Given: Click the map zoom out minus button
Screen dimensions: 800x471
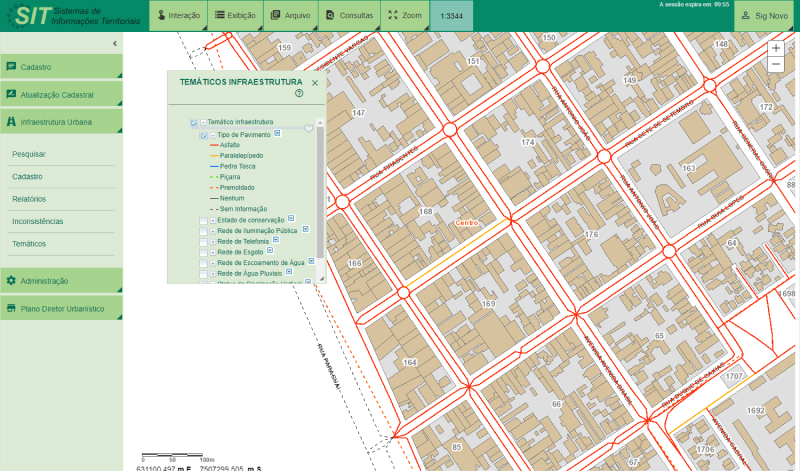Looking at the screenshot, I should click(x=776, y=64).
